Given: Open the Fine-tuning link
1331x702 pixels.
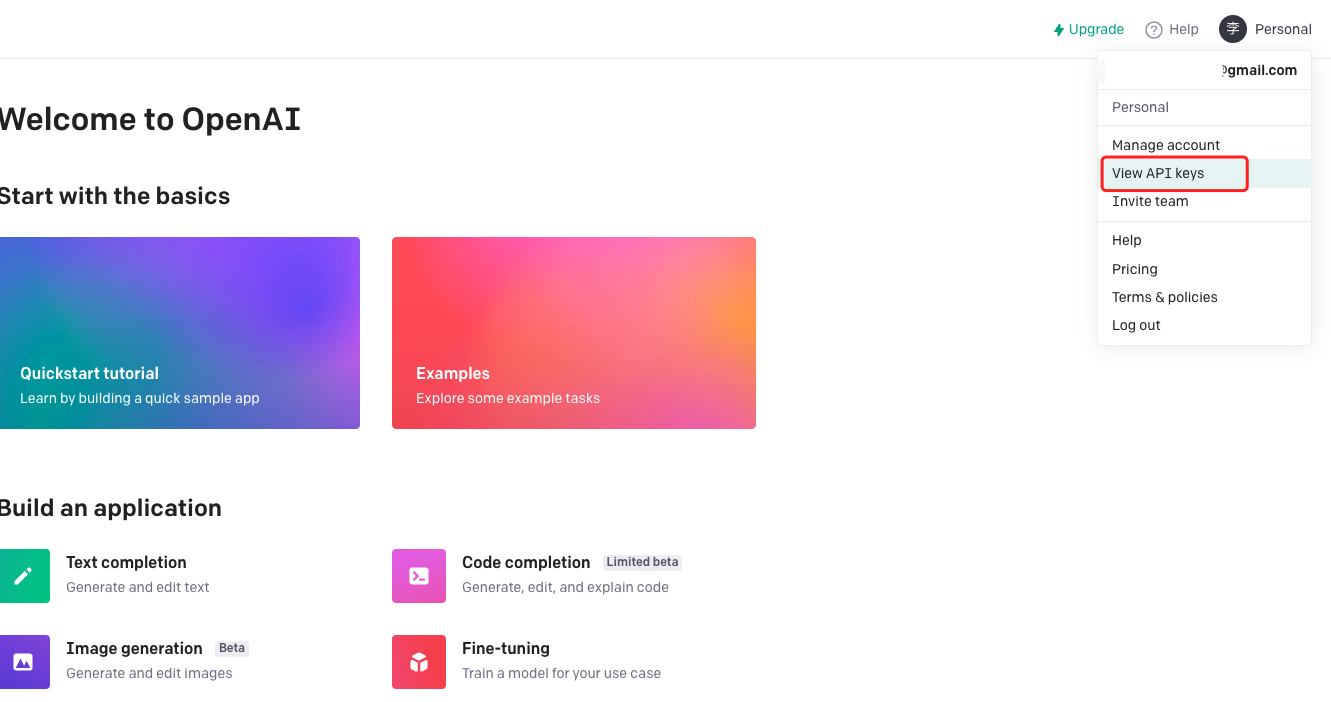Looking at the screenshot, I should coord(506,649).
